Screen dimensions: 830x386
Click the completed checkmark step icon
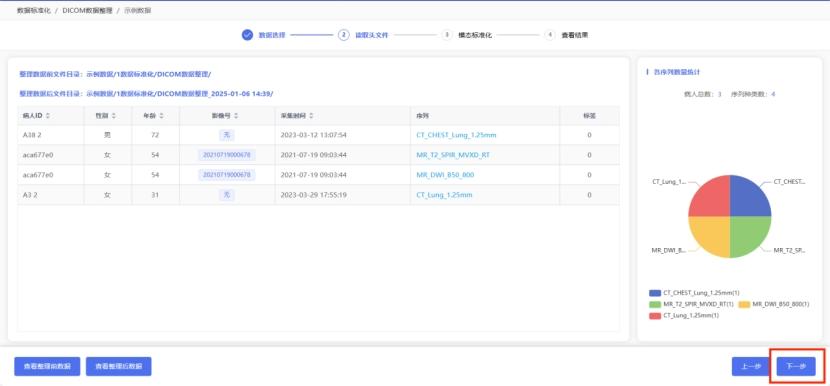click(x=247, y=35)
